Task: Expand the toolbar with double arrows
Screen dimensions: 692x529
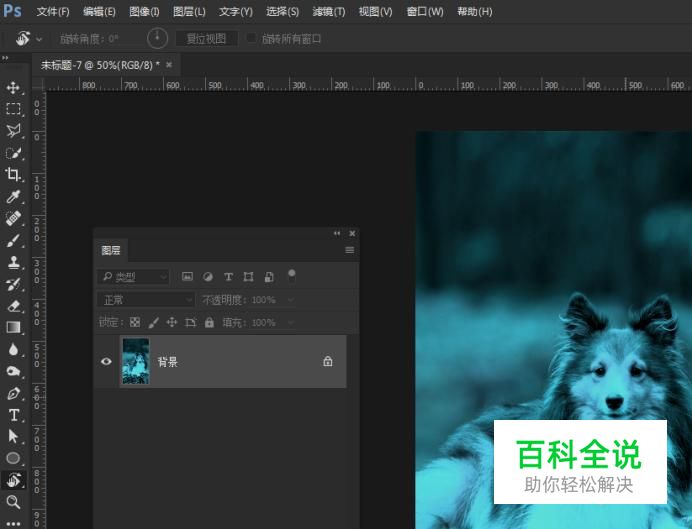Action: (5, 58)
